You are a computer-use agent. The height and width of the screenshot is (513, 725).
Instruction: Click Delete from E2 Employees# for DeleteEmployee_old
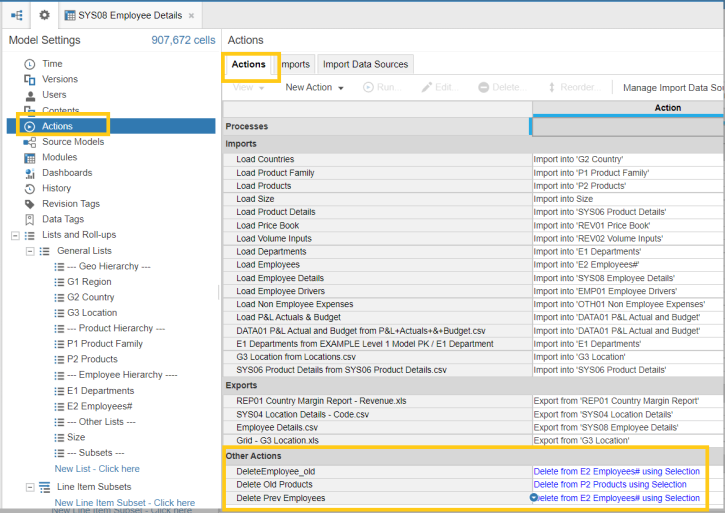tap(616, 471)
